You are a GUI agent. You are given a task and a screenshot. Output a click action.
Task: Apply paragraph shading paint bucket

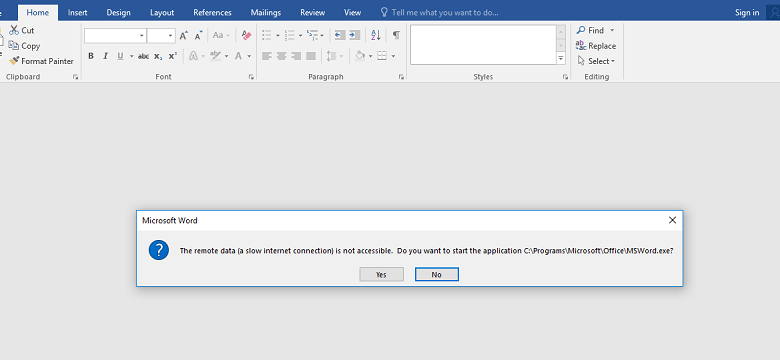[360, 56]
